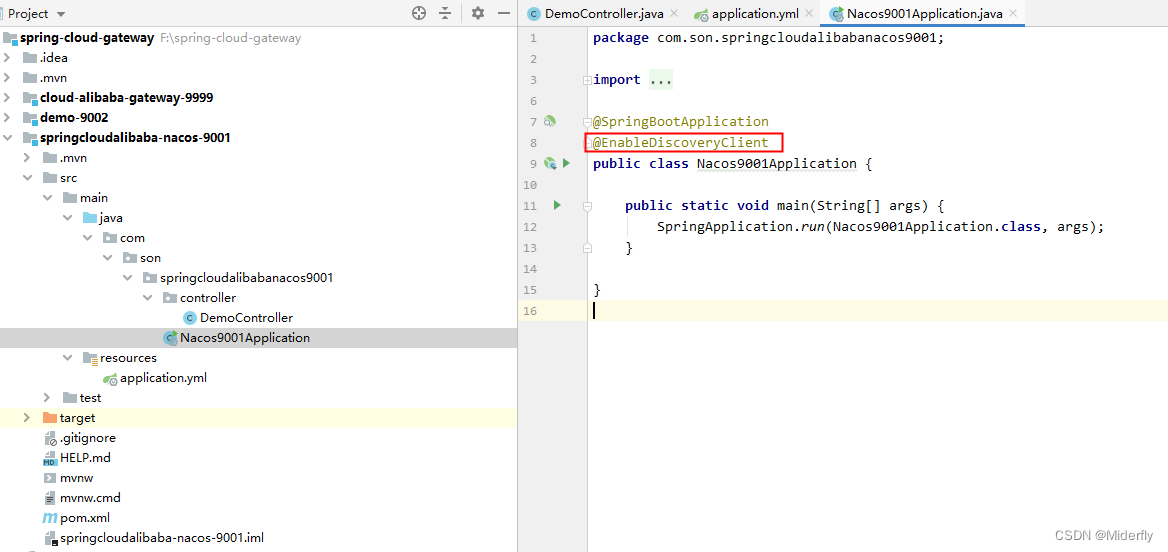The height and width of the screenshot is (552, 1168).
Task: Collapse the controller package
Action: pyautogui.click(x=148, y=298)
